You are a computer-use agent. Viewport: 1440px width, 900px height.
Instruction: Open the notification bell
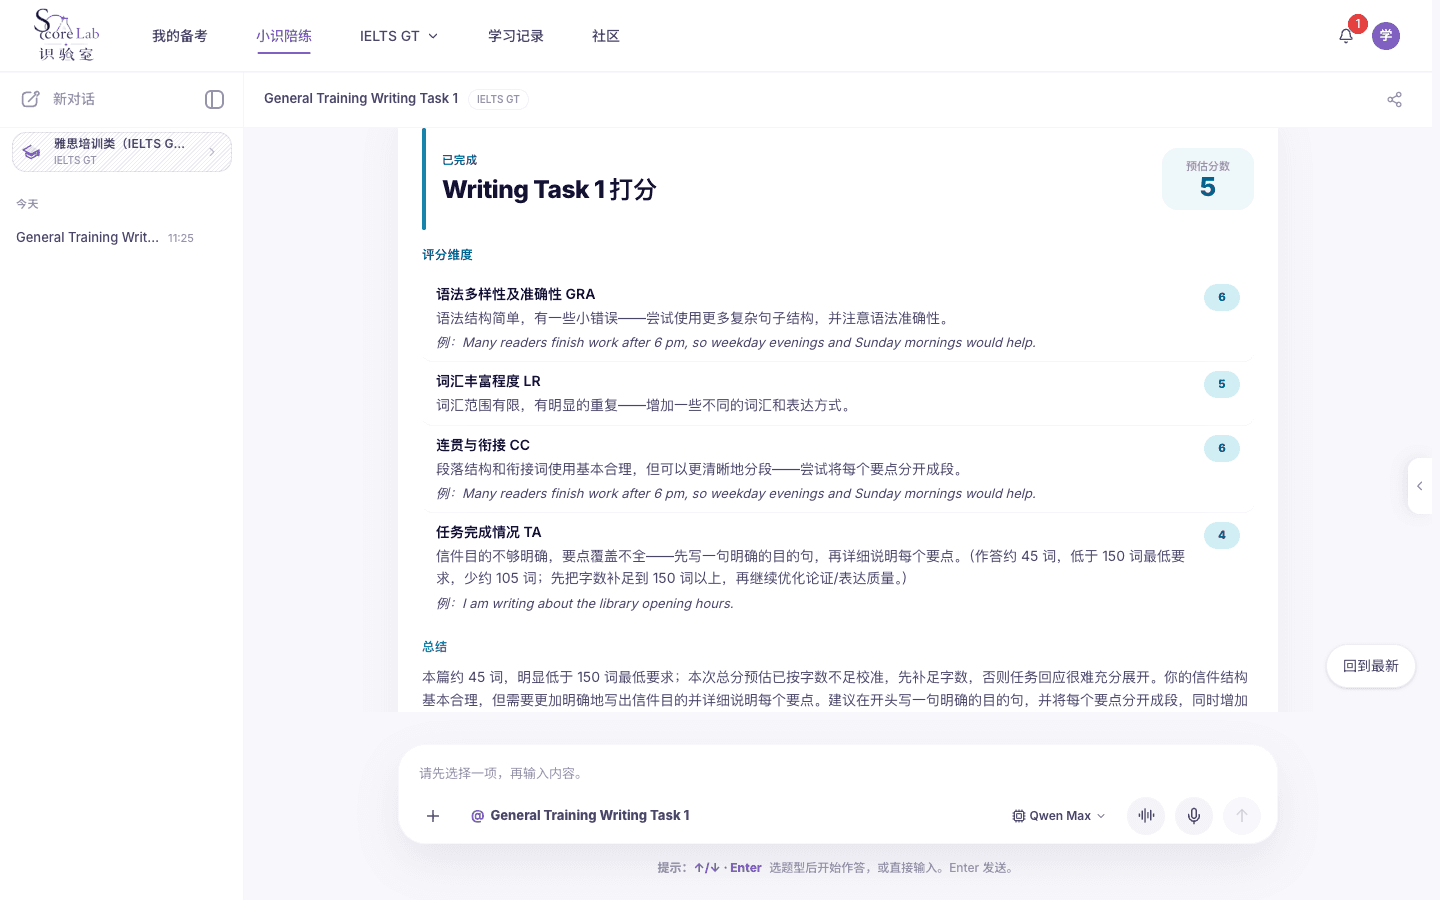(1346, 36)
